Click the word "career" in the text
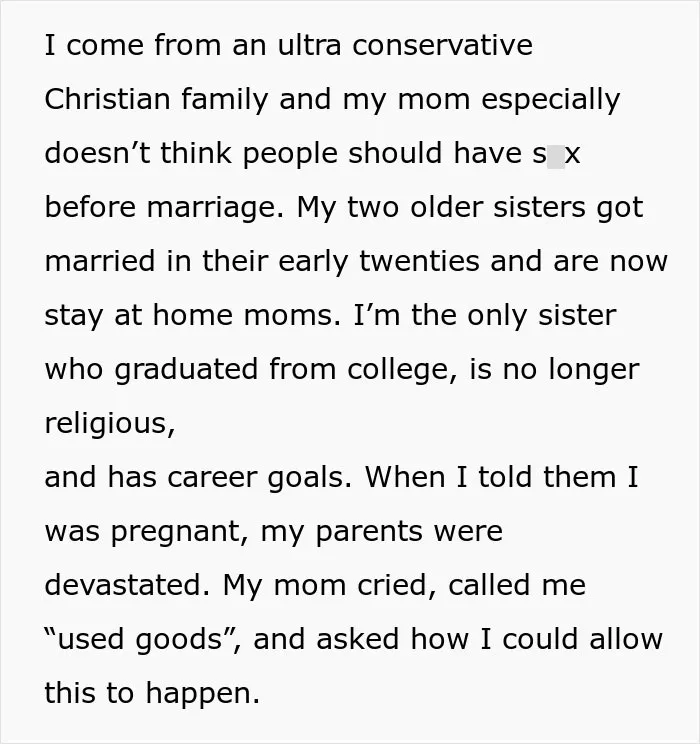 (x=212, y=477)
